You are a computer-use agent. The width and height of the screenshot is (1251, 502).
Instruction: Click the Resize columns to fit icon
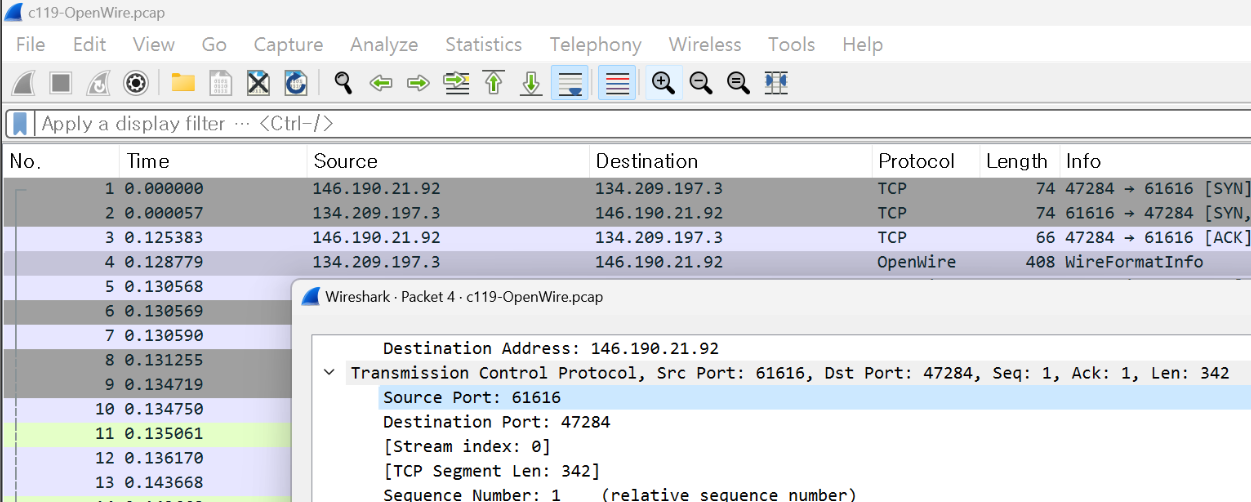pyautogui.click(x=776, y=83)
